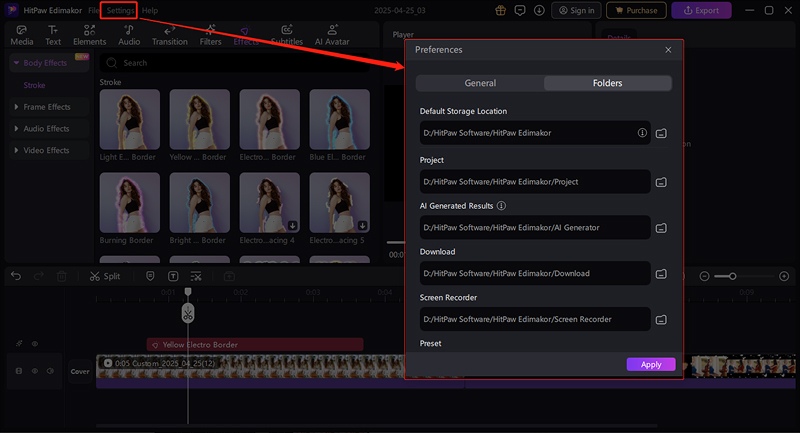This screenshot has height=433, width=800.
Task: Open the Text tool panel
Action: [53, 35]
